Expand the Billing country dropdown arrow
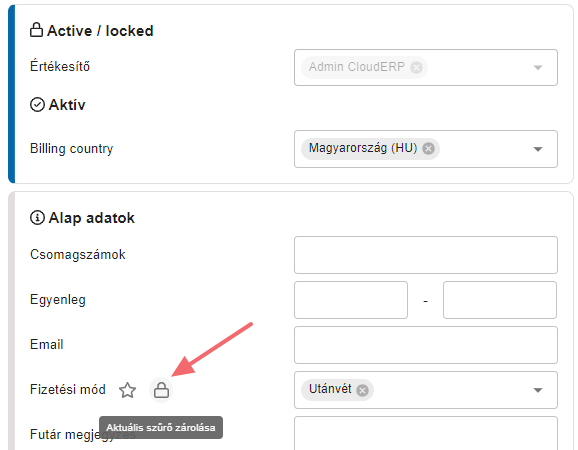This screenshot has width=578, height=450. [538, 149]
